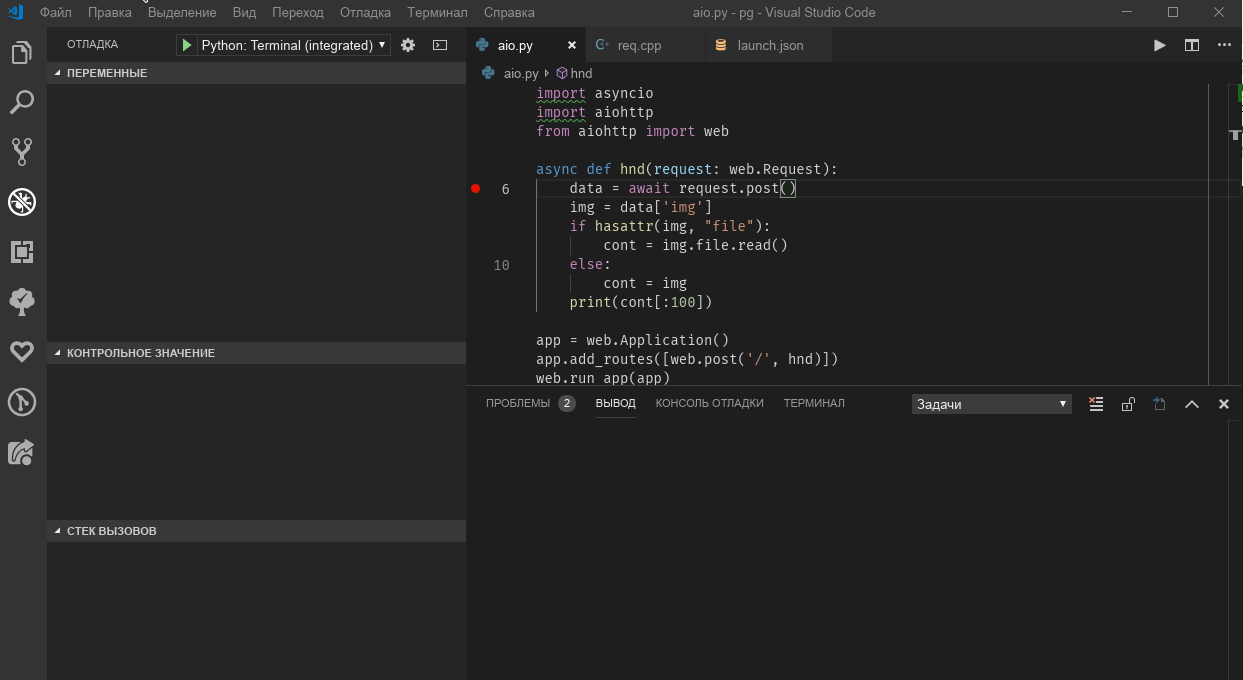Click line number 10 in the gutter
Viewport: 1243px width, 680px height.
coord(501,265)
